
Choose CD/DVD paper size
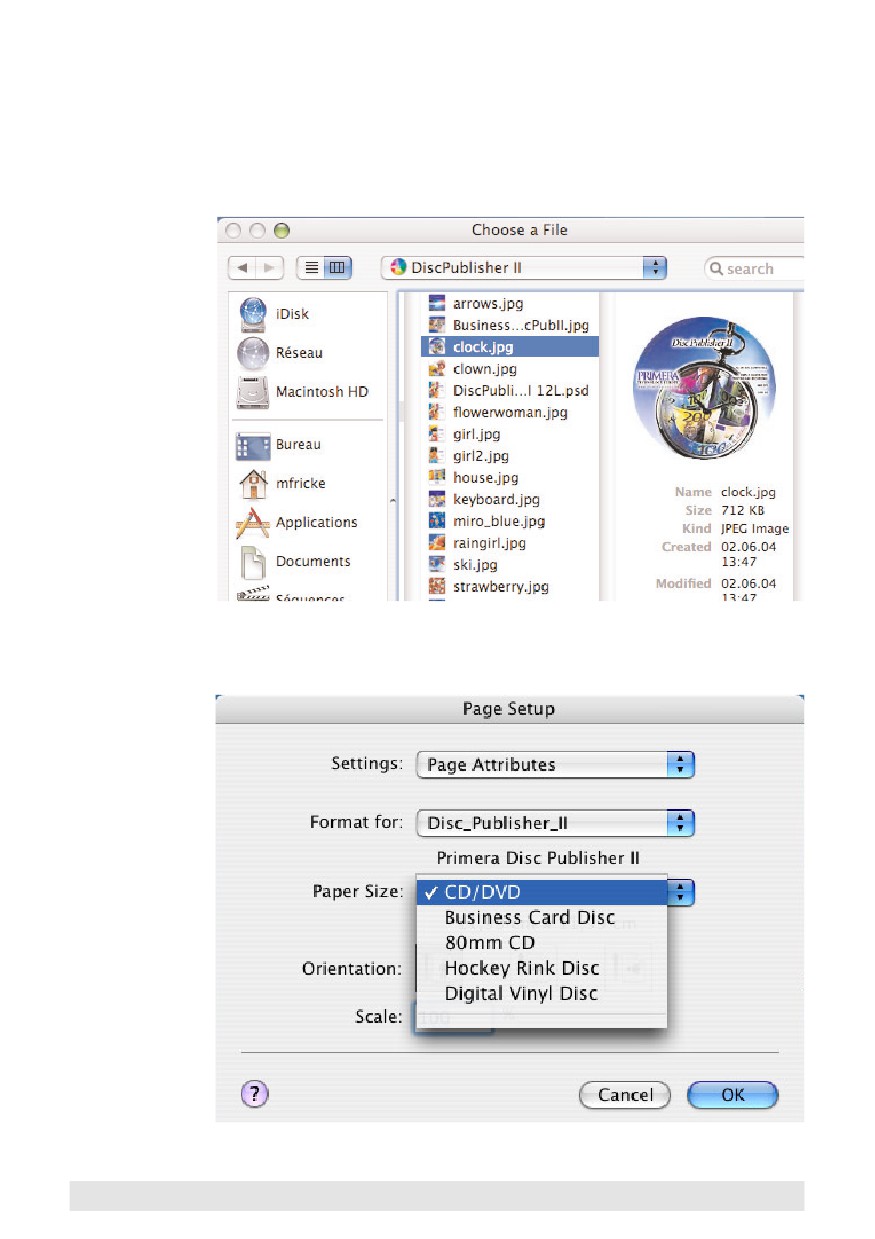coord(541,892)
